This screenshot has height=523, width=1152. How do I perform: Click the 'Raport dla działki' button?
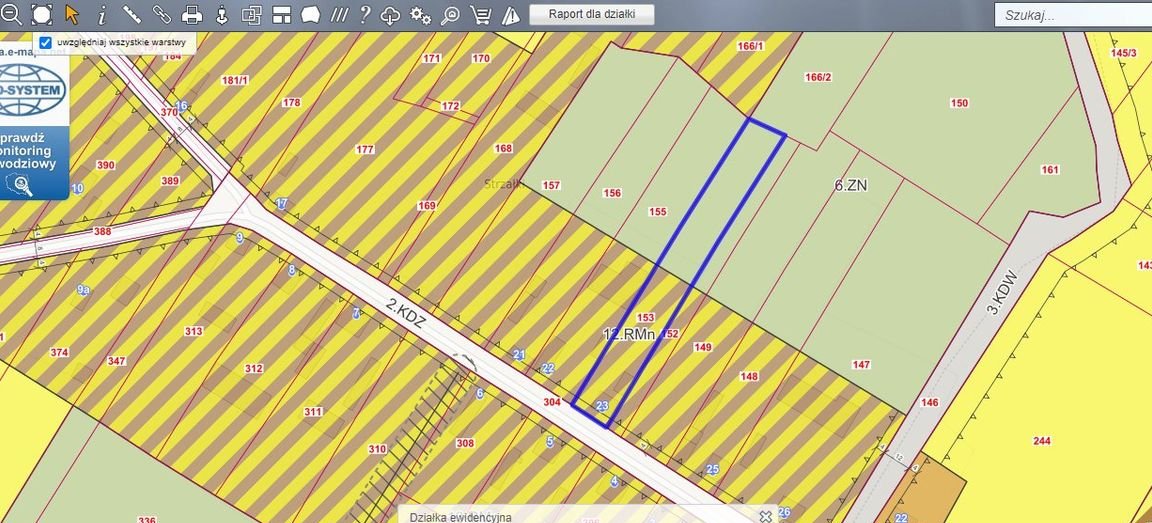click(x=591, y=14)
